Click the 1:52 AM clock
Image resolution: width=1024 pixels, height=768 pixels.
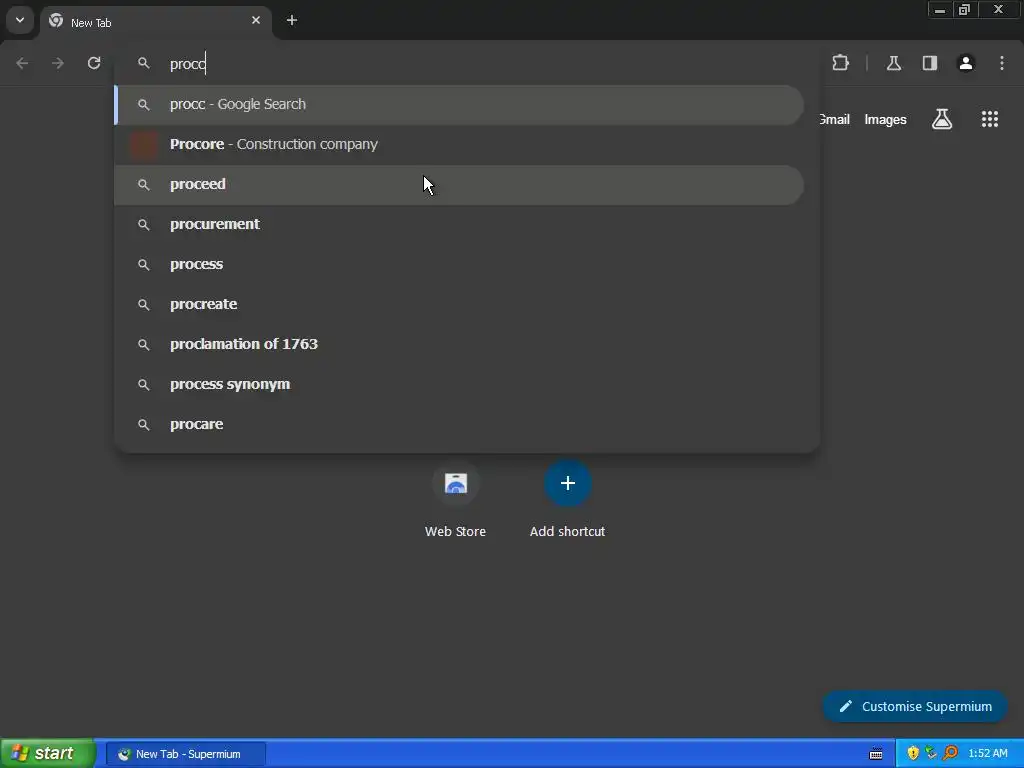(987, 754)
